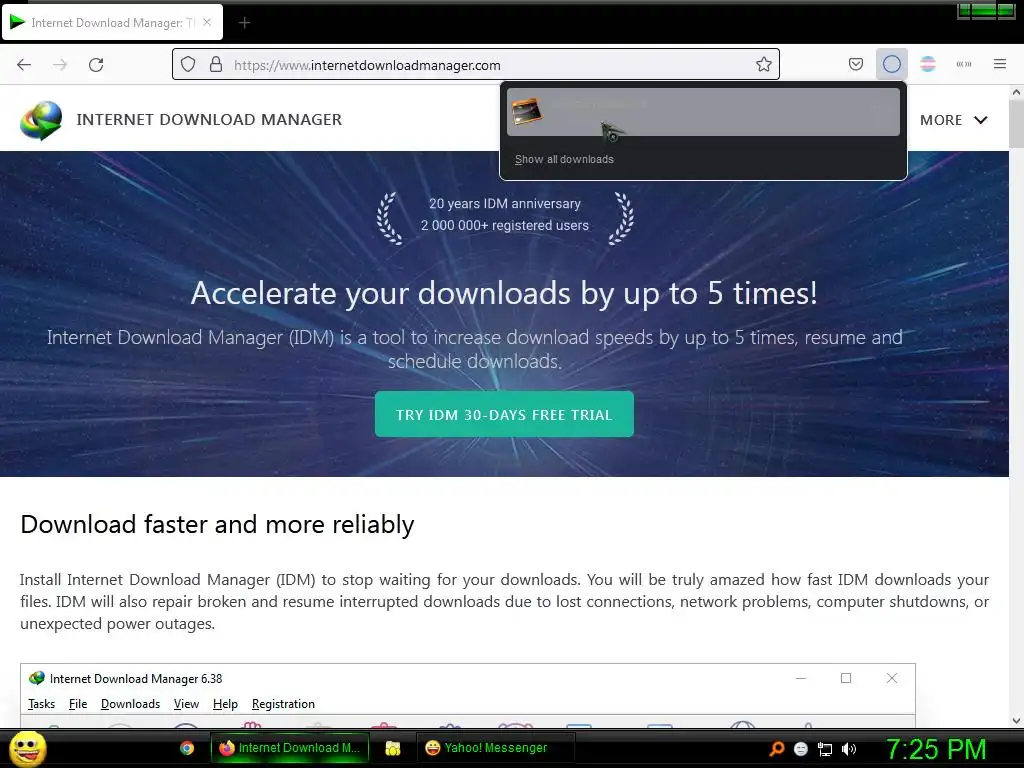This screenshot has width=1024, height=768.
Task: Switch to Yahoo! Messenger taskbar item
Action: pos(495,748)
